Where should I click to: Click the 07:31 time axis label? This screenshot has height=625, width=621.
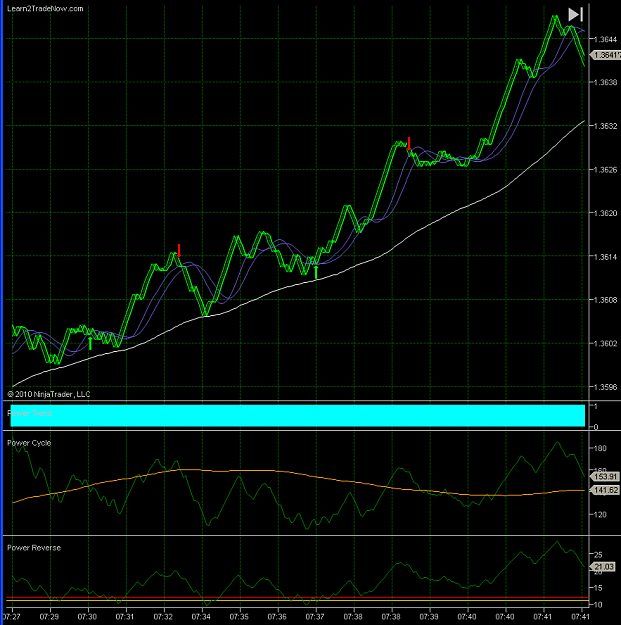point(125,617)
